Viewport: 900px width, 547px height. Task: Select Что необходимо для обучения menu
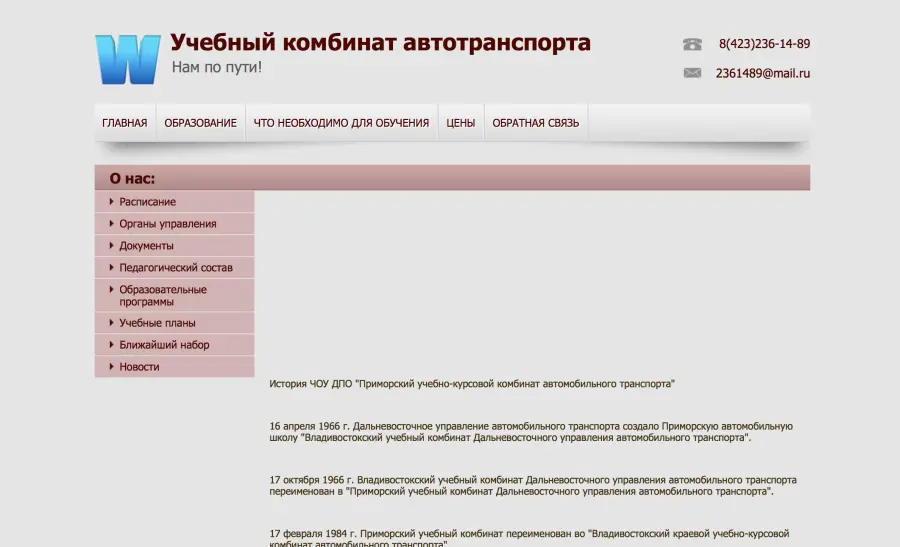tap(341, 123)
